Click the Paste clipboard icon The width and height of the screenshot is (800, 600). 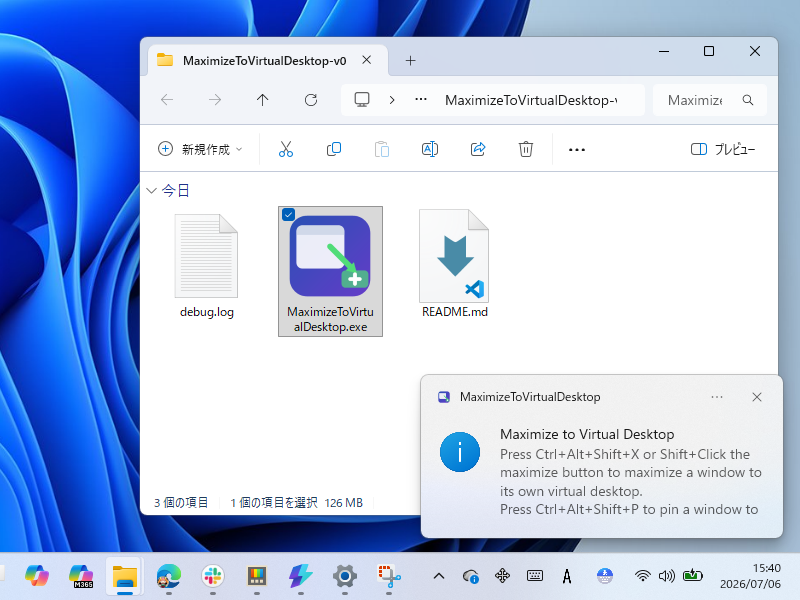tap(382, 149)
